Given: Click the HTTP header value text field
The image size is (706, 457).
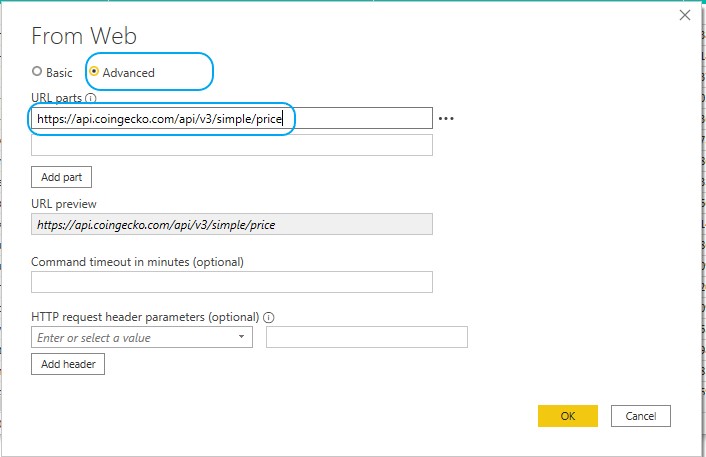Looking at the screenshot, I should pyautogui.click(x=367, y=338).
